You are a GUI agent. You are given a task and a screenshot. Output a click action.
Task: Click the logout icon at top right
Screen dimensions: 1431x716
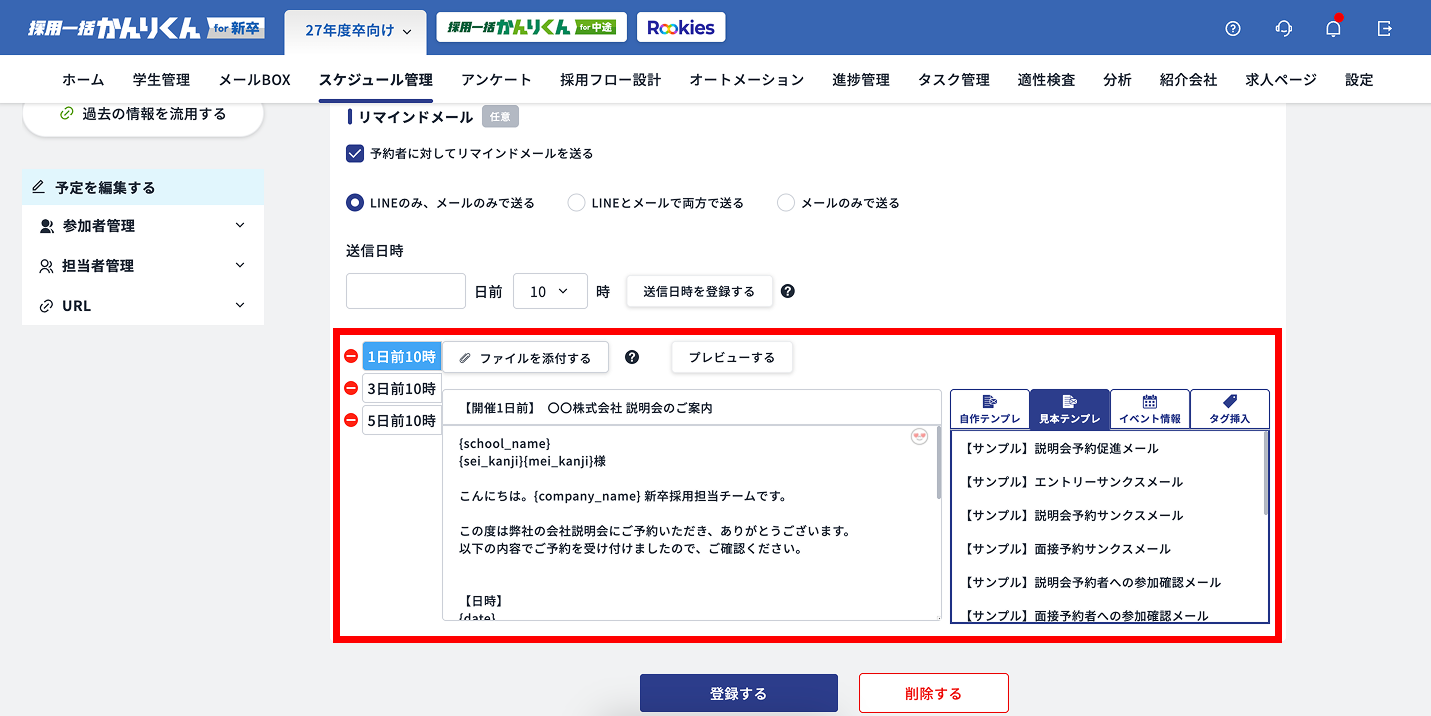(x=1385, y=29)
